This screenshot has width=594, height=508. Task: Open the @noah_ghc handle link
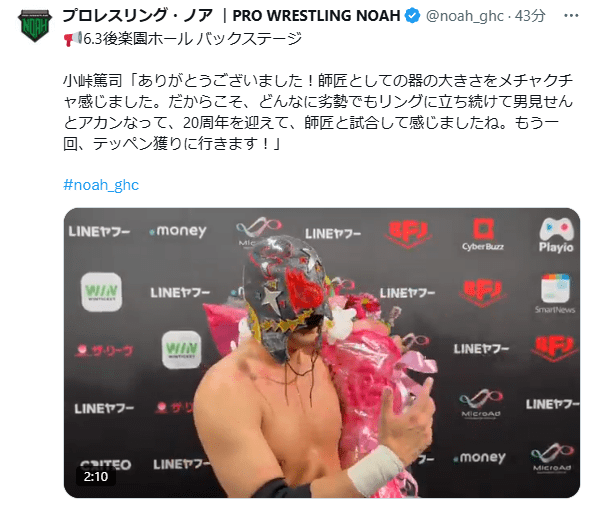464,16
